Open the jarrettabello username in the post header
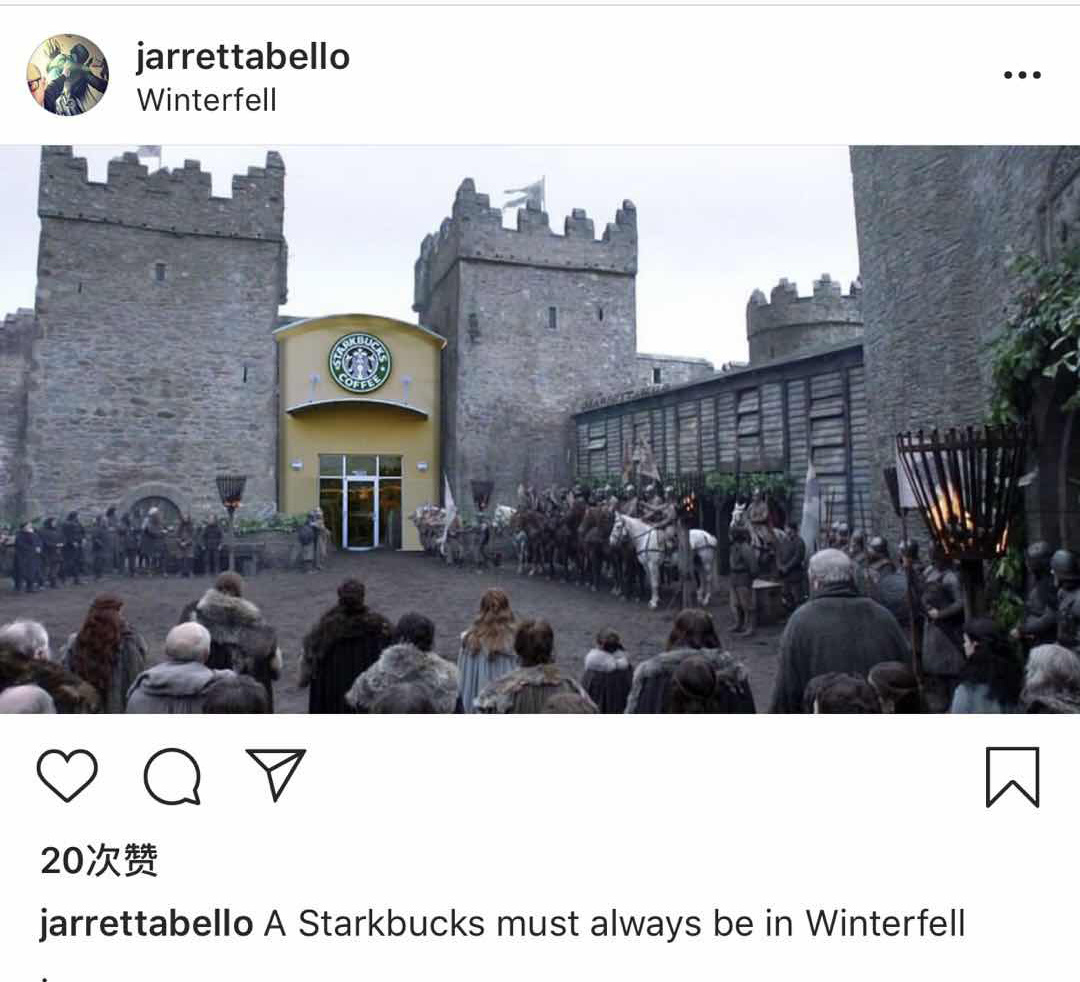Screen dimensions: 1080x982 242,56
